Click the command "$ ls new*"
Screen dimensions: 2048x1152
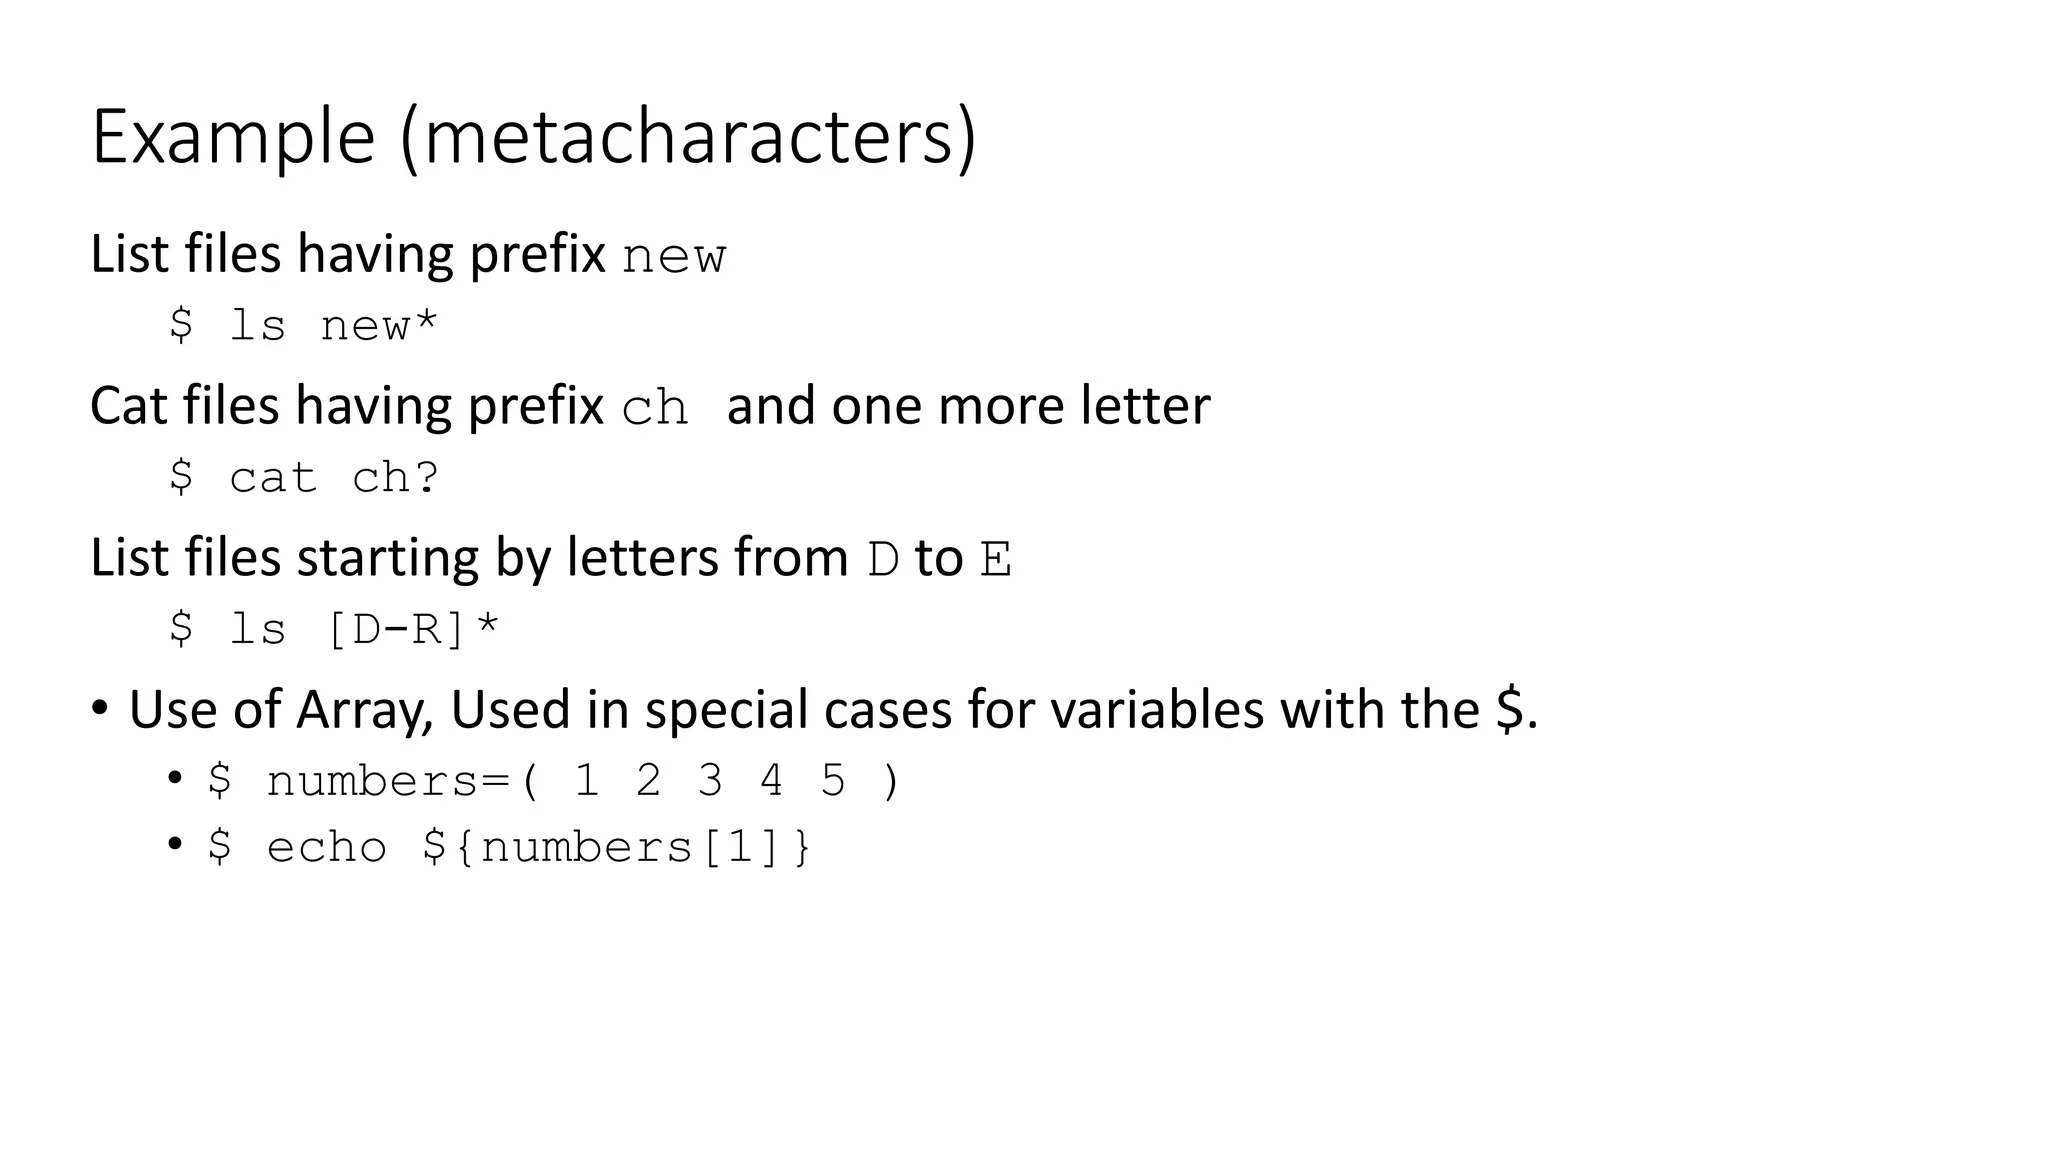303,325
